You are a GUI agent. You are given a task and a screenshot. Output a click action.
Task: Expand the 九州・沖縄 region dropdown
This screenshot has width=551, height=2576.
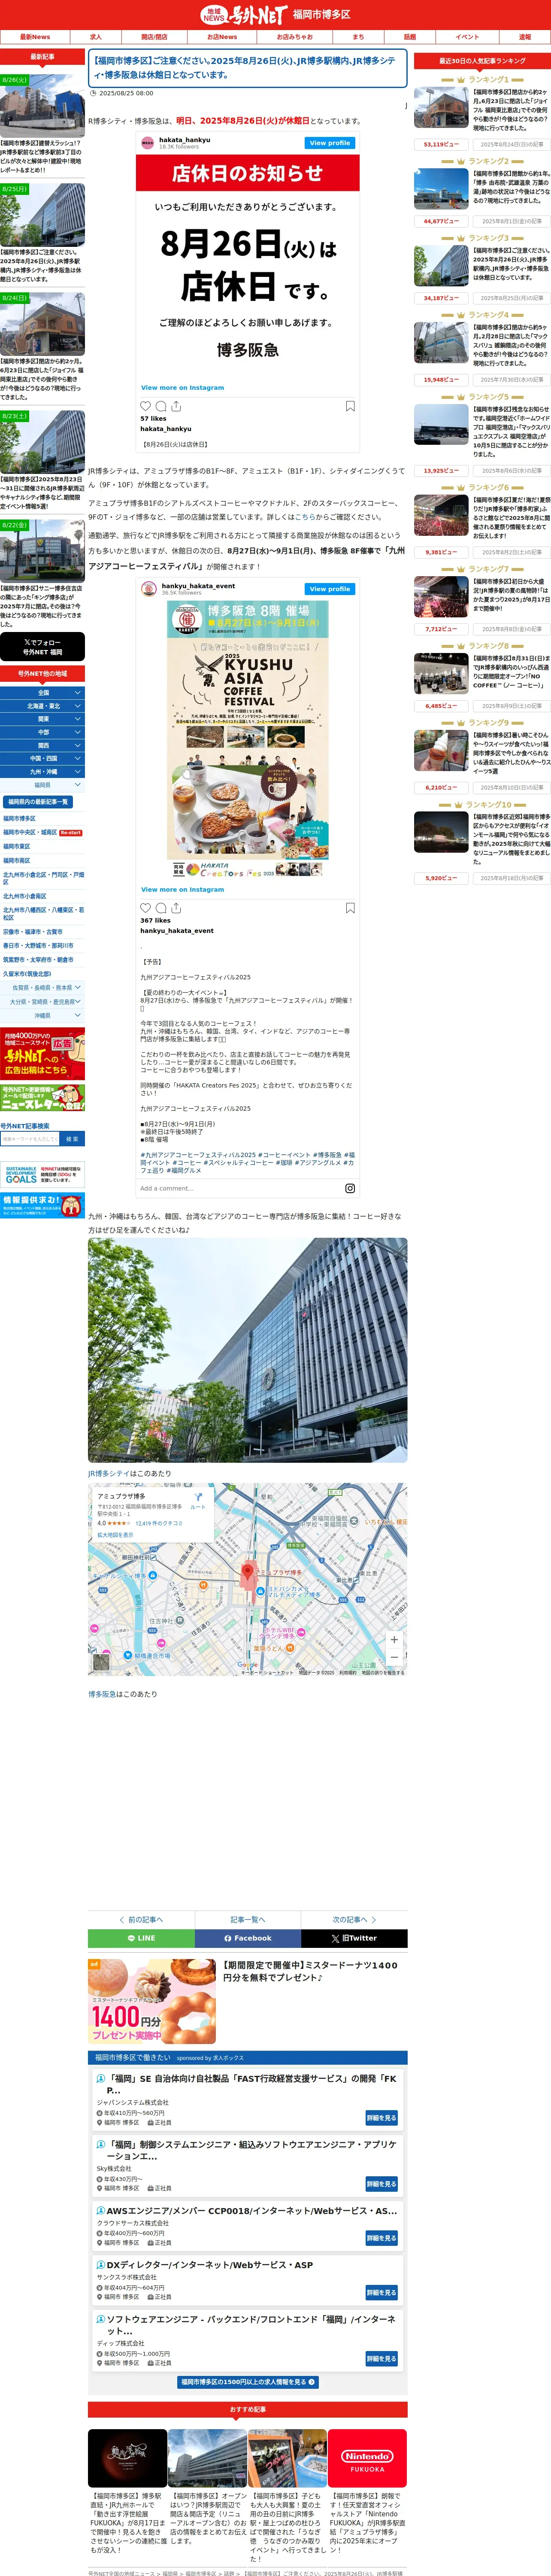click(x=42, y=772)
